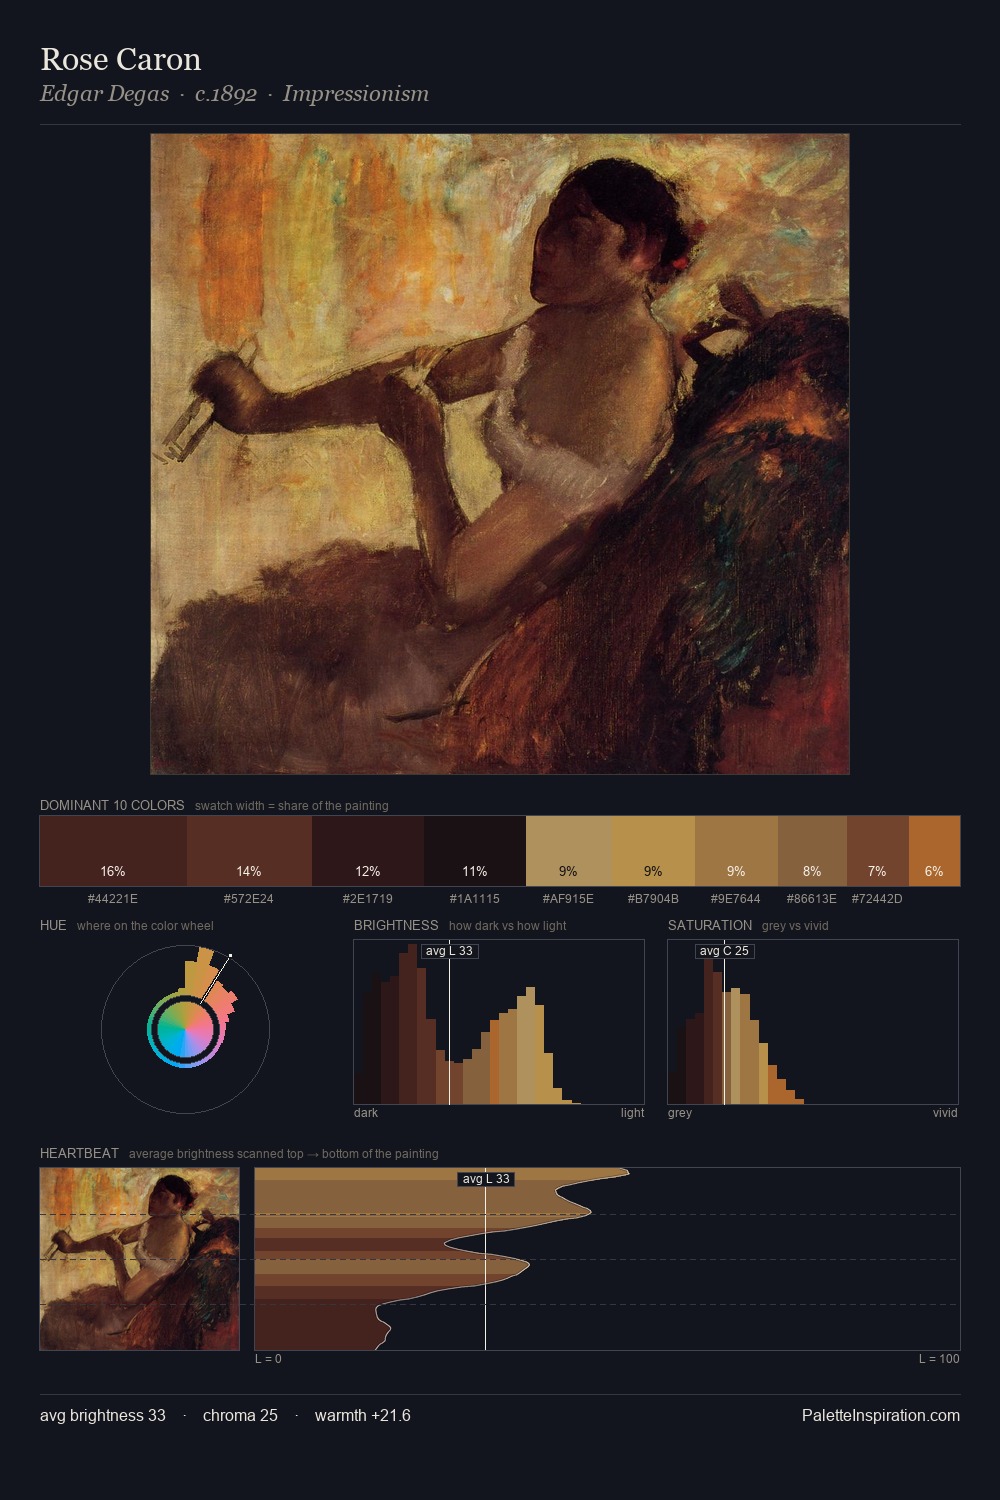This screenshot has height=1500, width=1000.
Task: Click the swatch above the #AF915E label
Action: pyautogui.click(x=568, y=851)
